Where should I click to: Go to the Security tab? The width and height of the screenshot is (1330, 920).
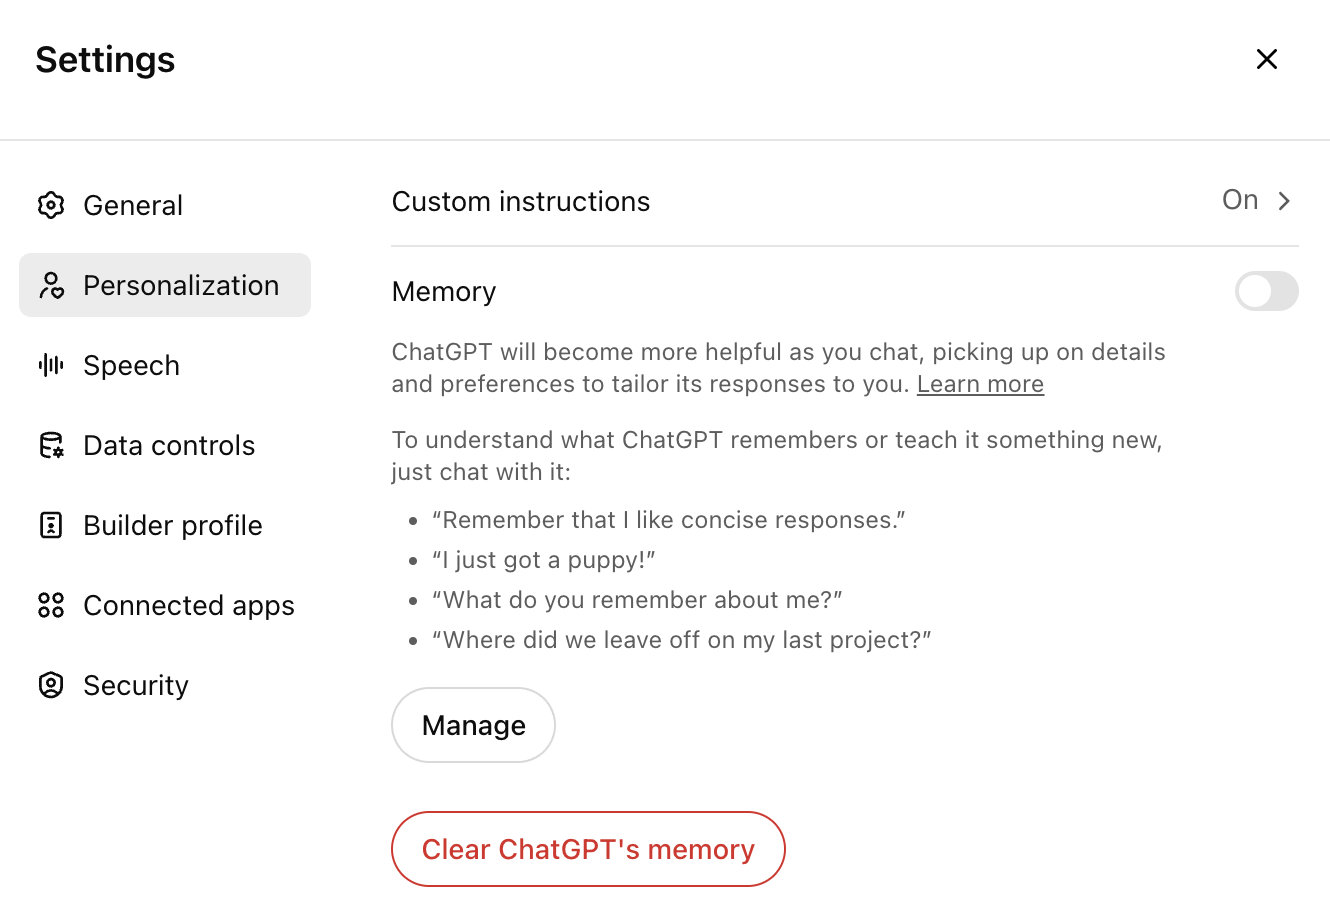tap(136, 685)
